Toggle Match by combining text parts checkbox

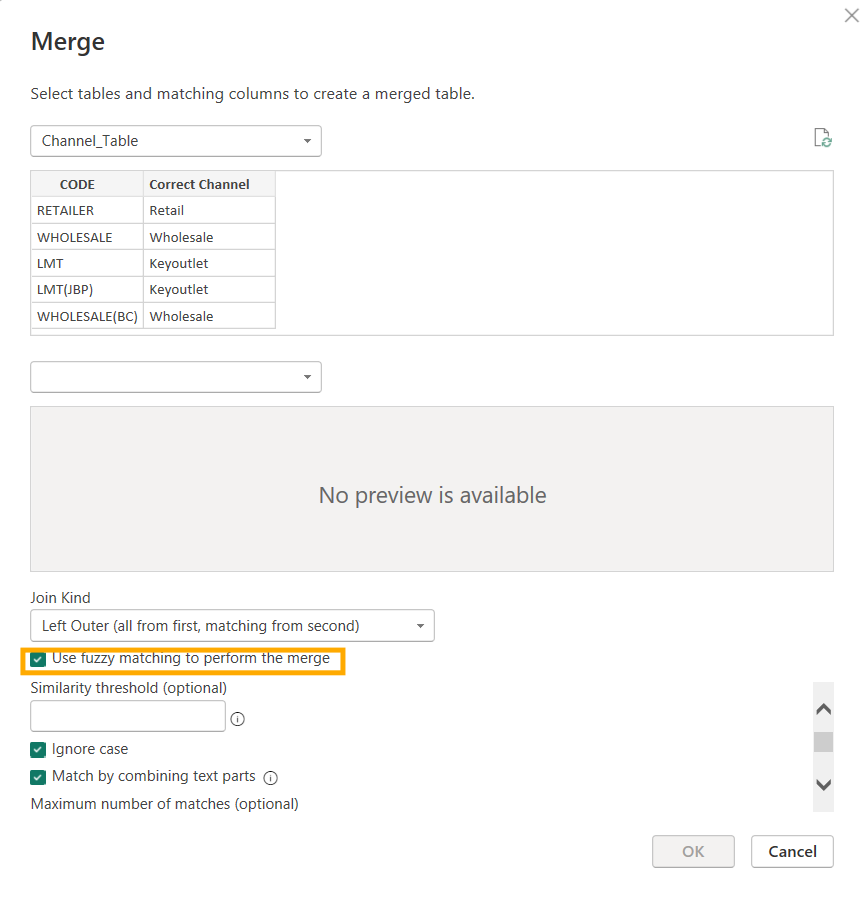coord(38,777)
